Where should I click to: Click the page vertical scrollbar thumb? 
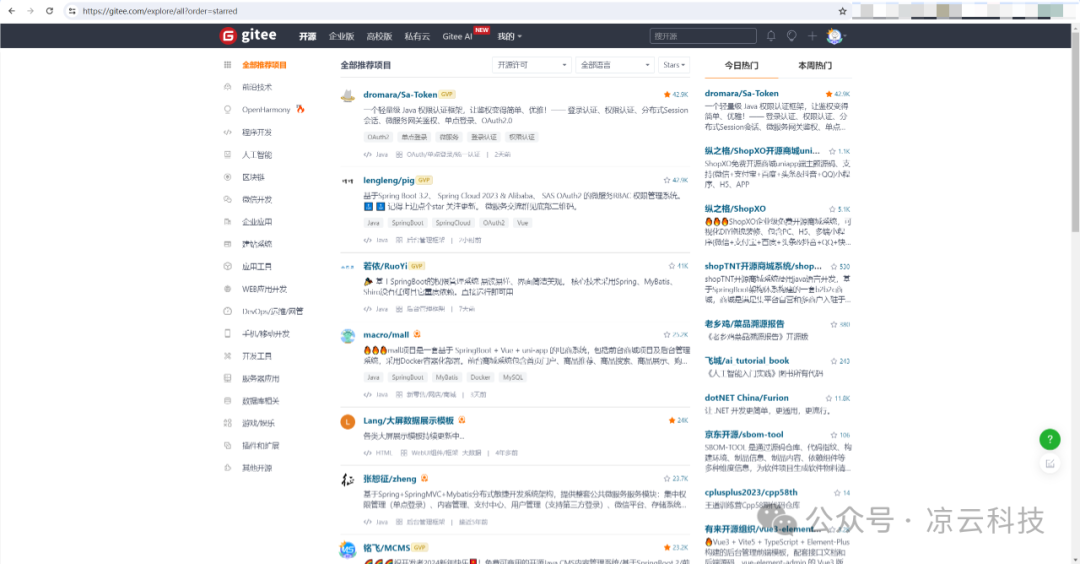tap(1075, 131)
